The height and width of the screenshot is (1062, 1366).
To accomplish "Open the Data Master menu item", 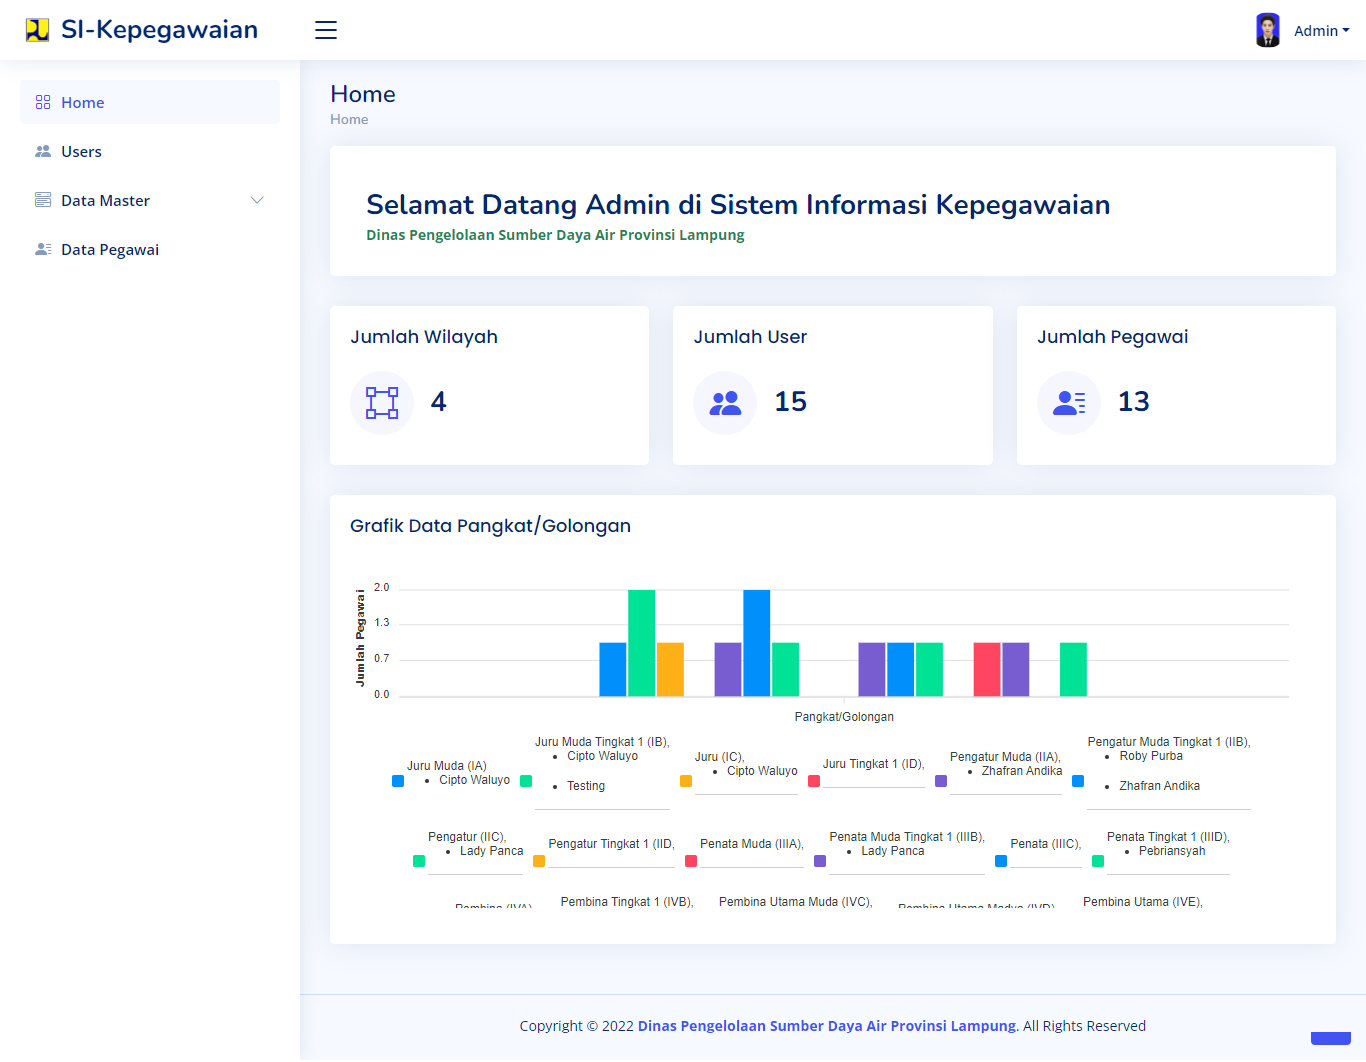I will [105, 201].
